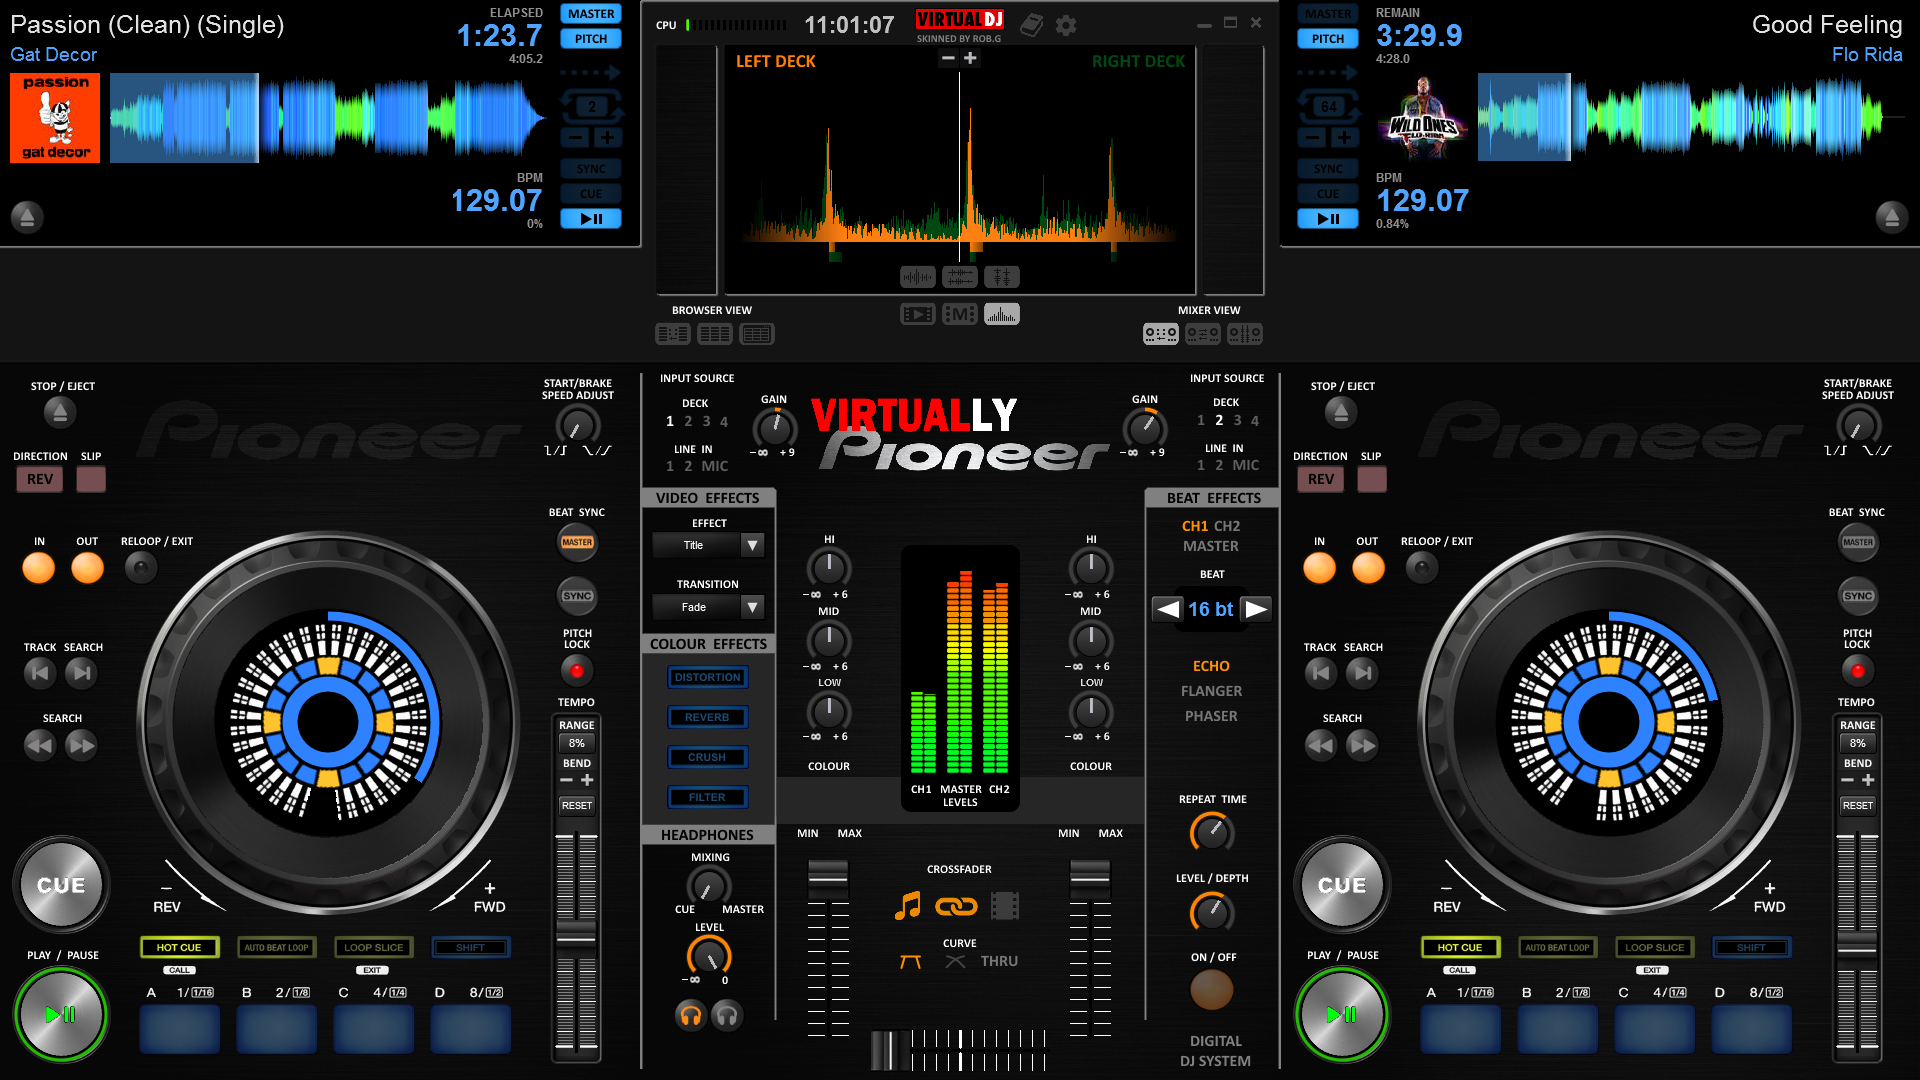
Task: Activate CRUSH colour effect
Action: [705, 756]
